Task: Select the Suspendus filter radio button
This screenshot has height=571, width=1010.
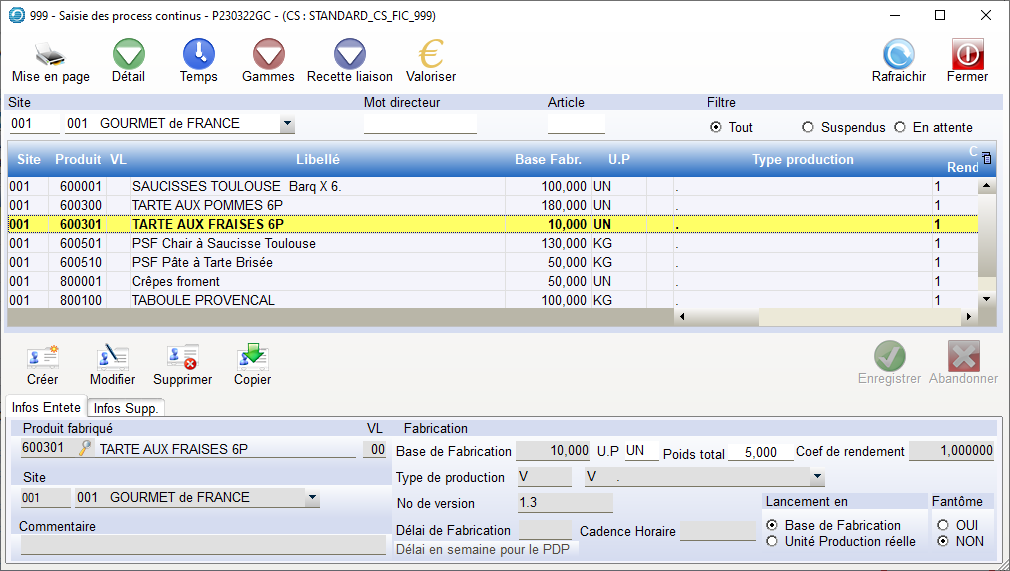Action: tap(808, 127)
